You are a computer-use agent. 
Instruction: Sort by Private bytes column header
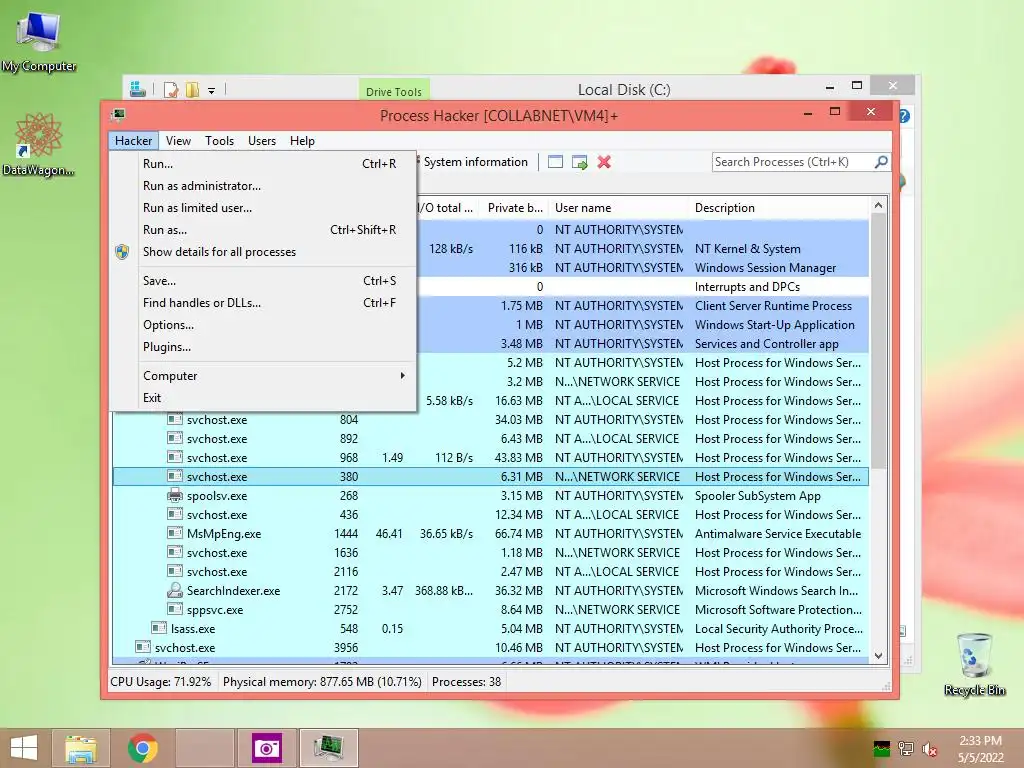(x=515, y=208)
